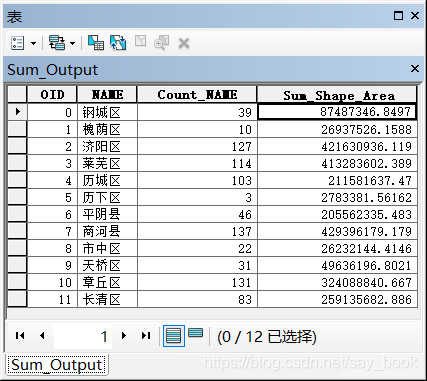
Task: Click the selection status text (0 / 12 已选择)
Action: tap(267, 336)
